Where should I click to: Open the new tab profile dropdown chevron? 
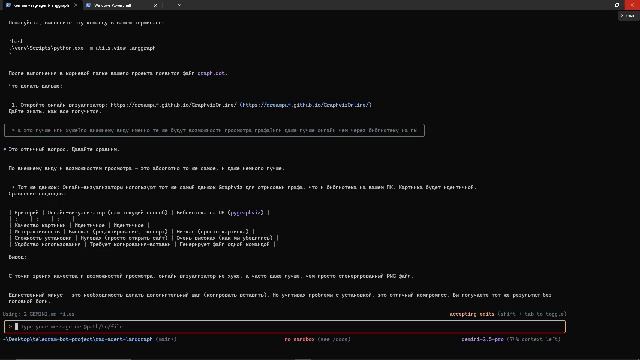pos(179,5)
